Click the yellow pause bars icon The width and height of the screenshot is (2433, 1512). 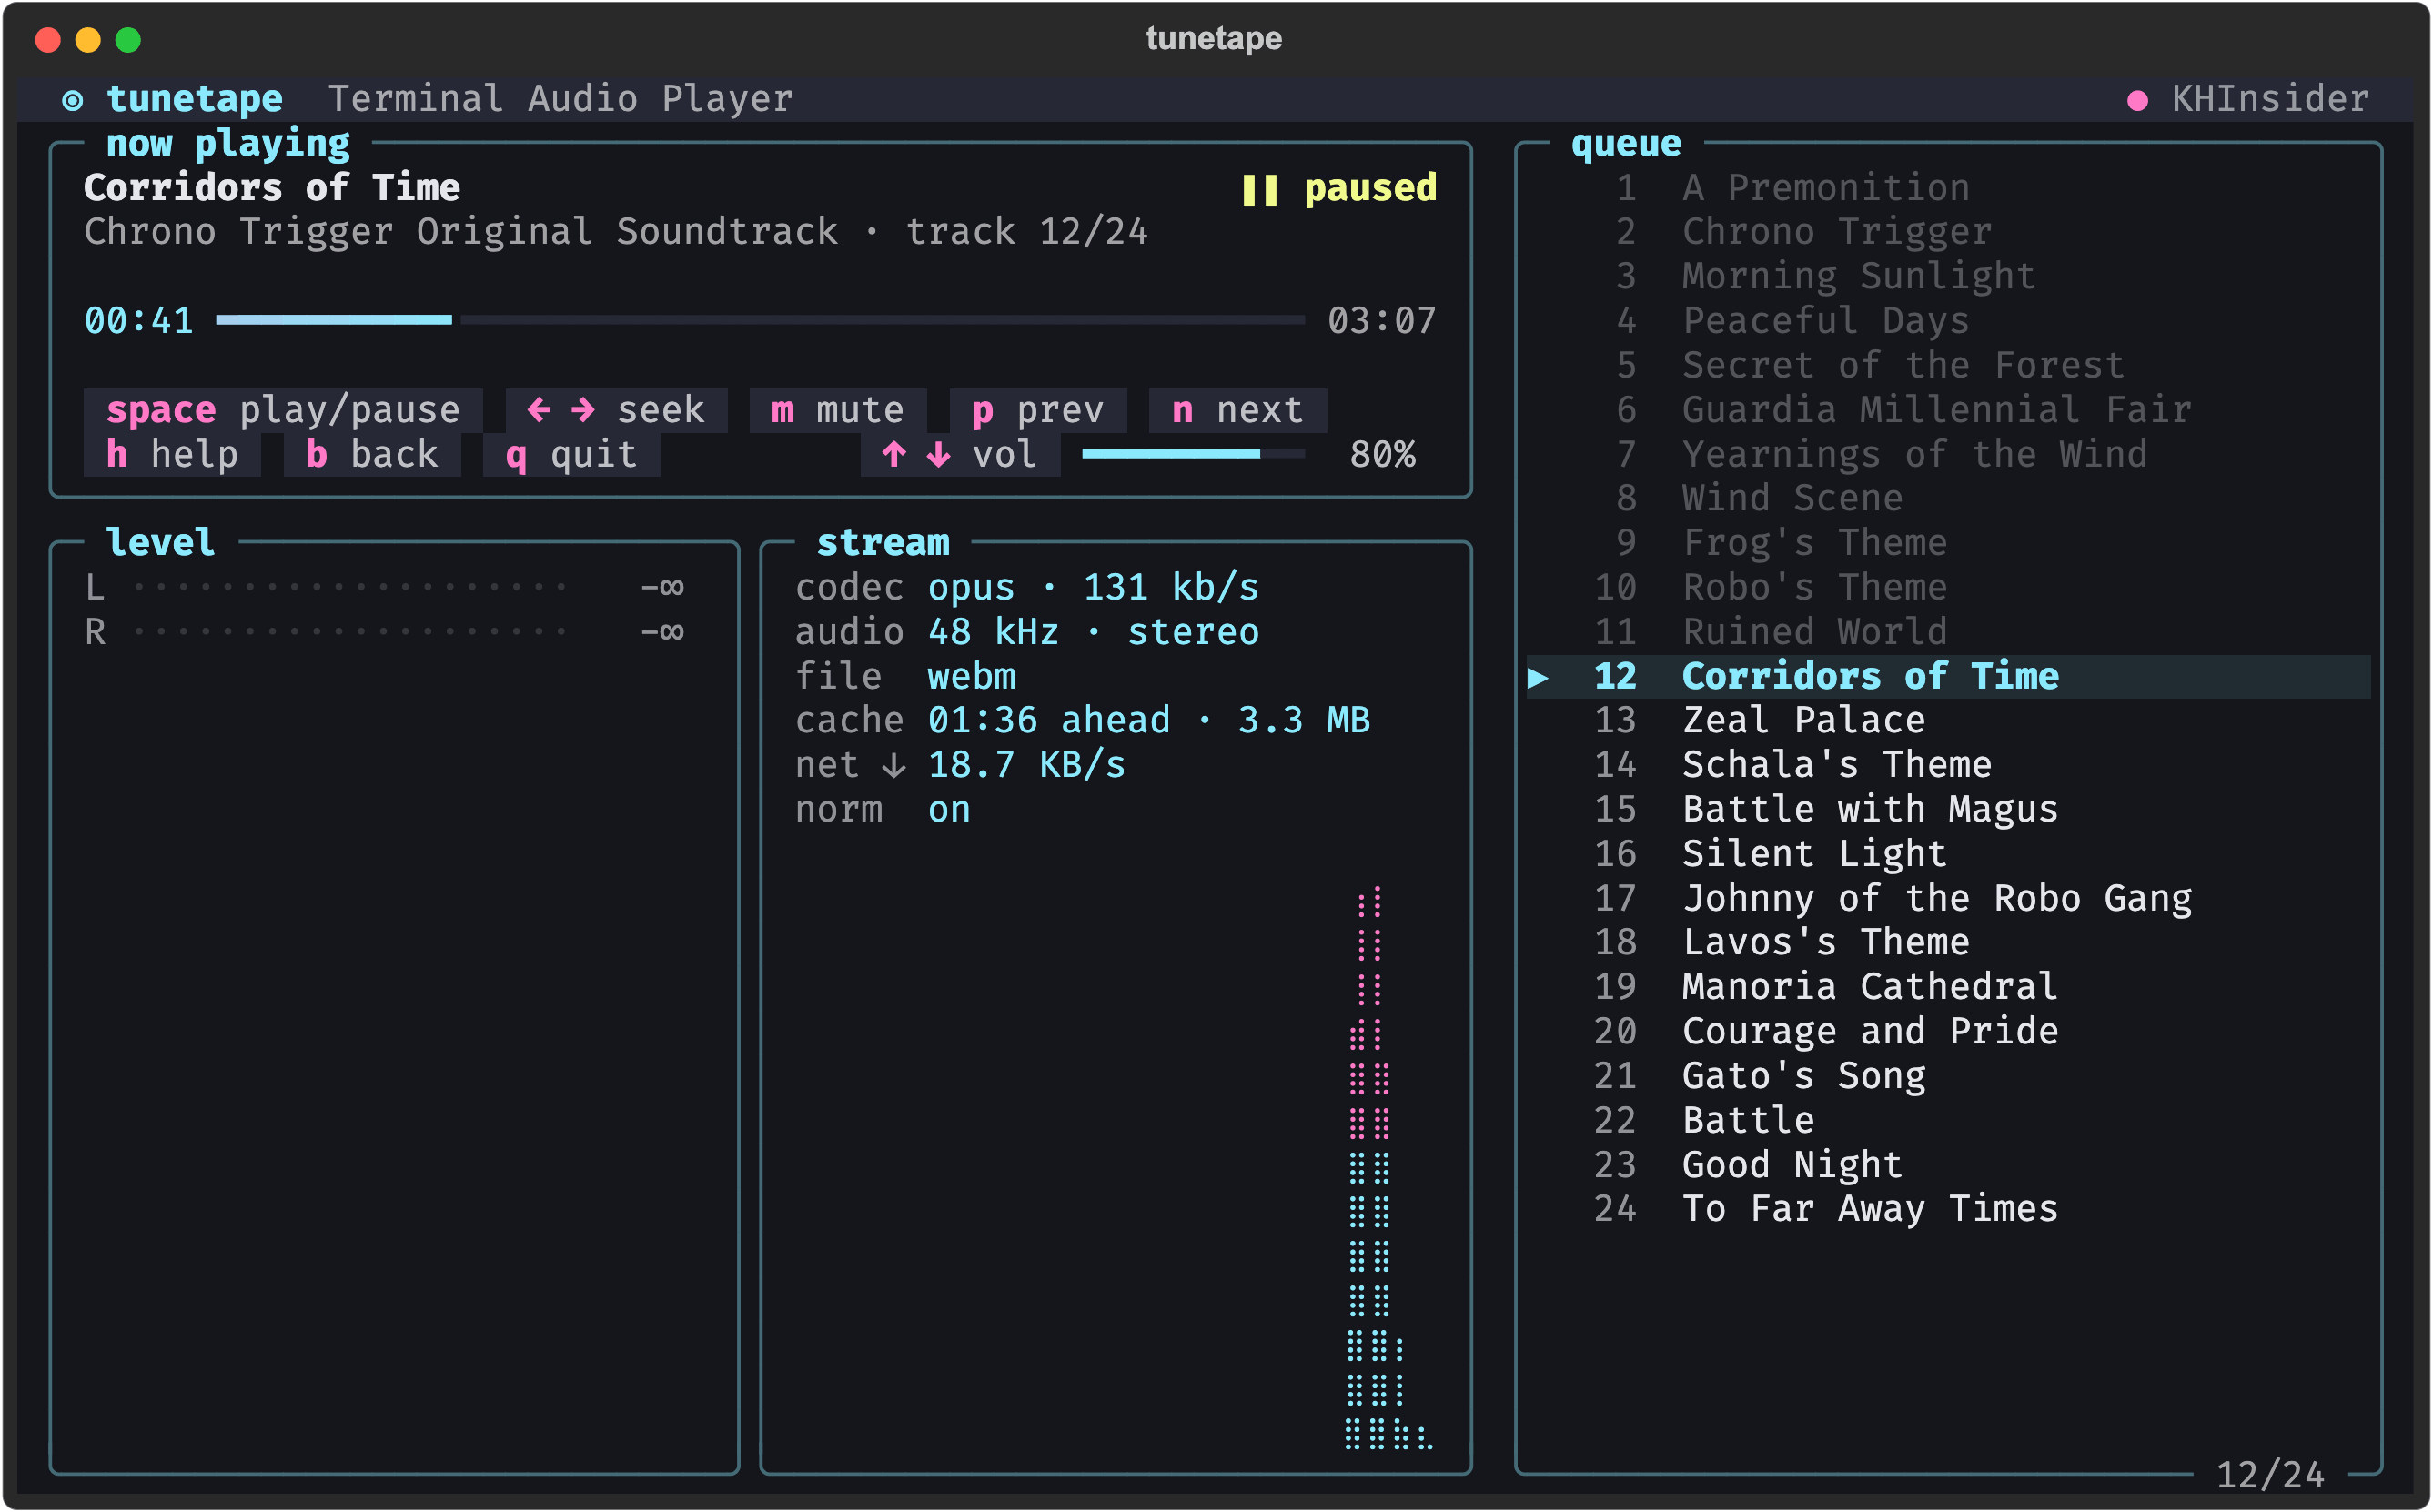(1260, 189)
